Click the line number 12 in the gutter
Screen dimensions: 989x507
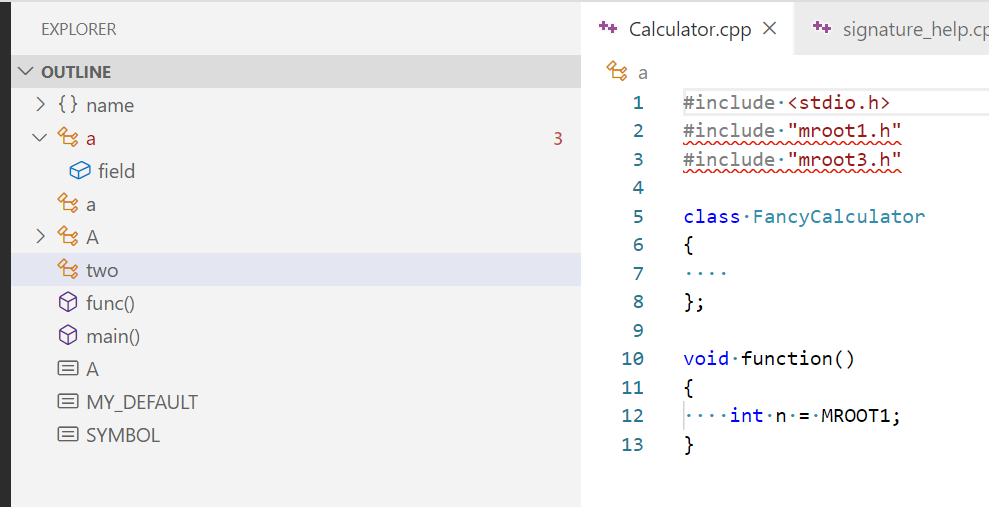pos(632,416)
